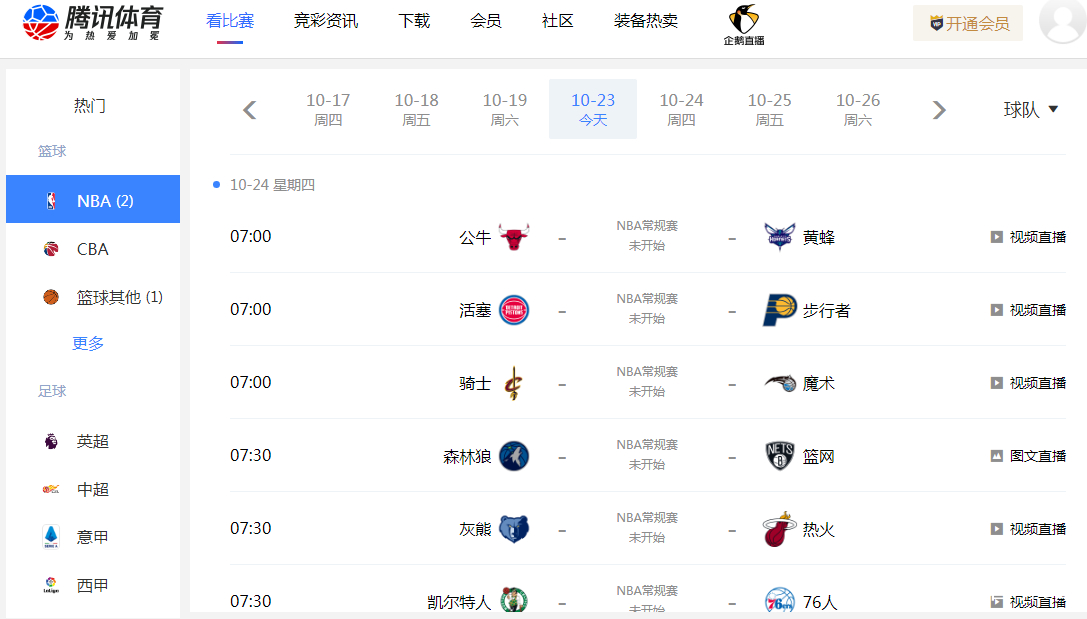Select 西甲 in the football list
The image size is (1087, 619).
93,585
